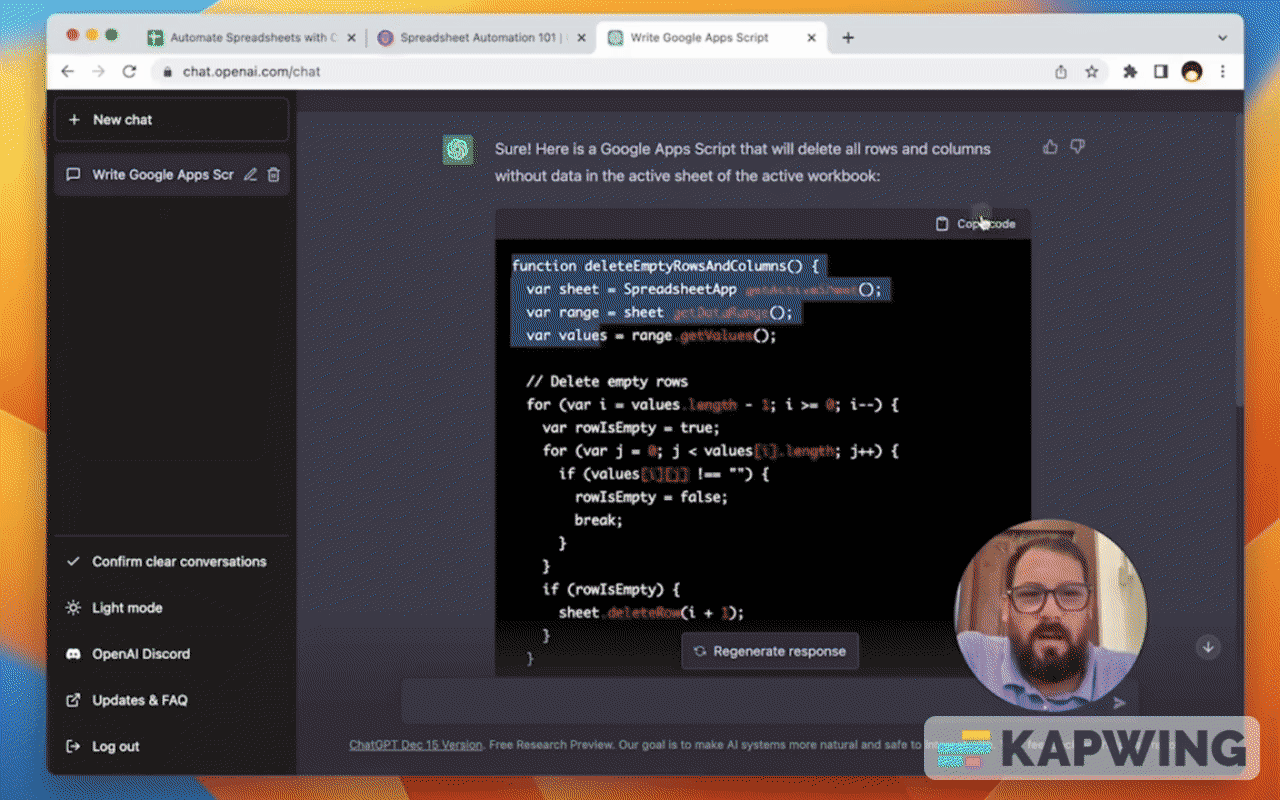Click the address bar URL field

click(600, 72)
